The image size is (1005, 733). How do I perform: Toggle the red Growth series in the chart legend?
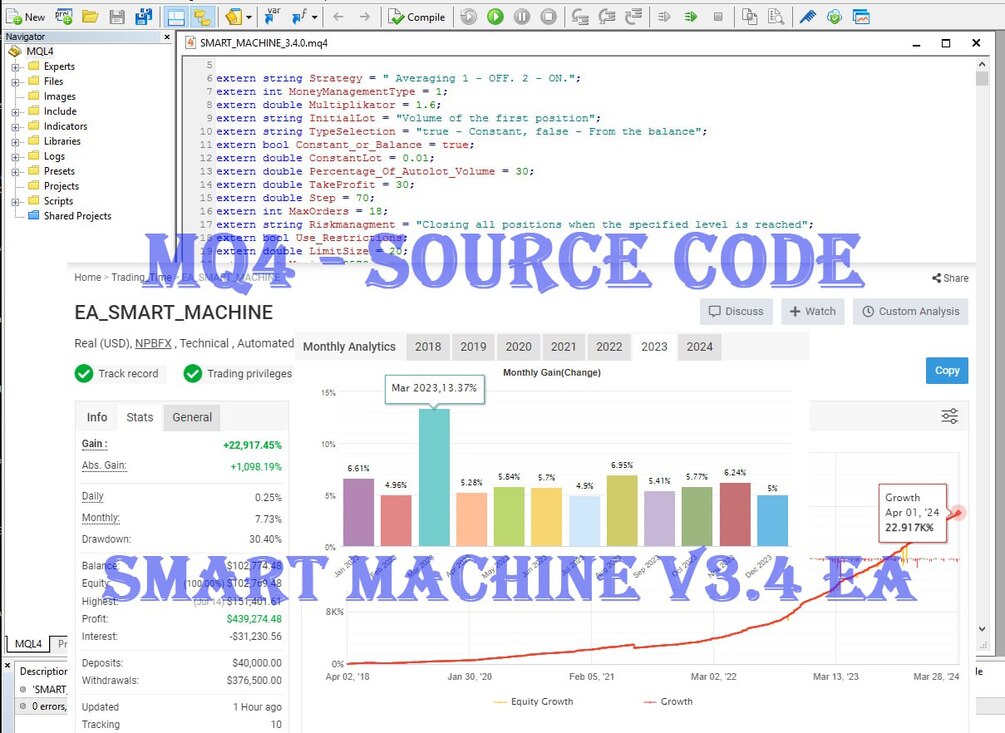tap(668, 702)
